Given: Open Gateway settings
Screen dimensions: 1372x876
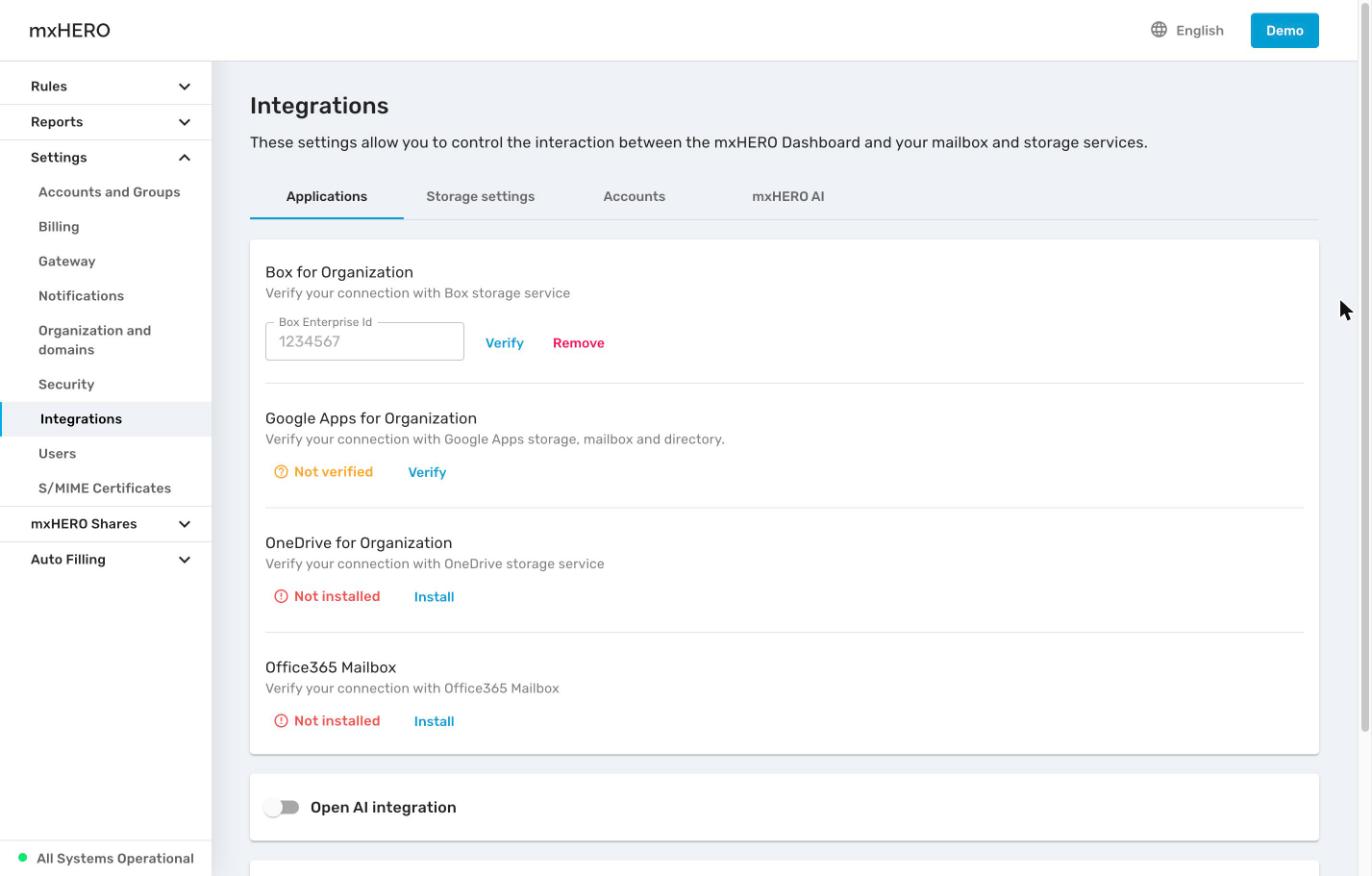Looking at the screenshot, I should click(67, 261).
